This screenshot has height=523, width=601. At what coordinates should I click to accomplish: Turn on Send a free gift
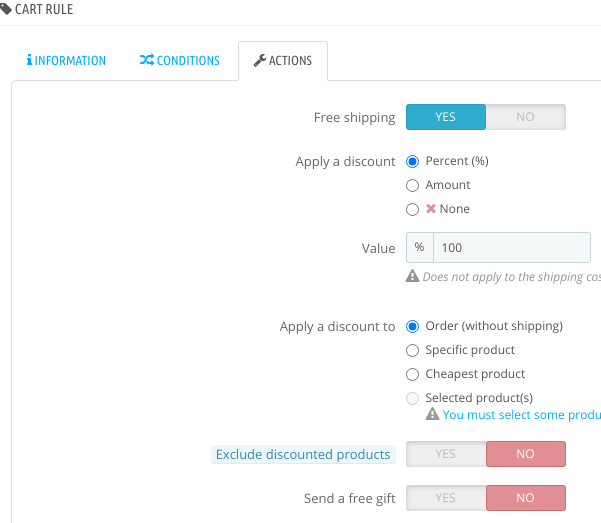(446, 498)
